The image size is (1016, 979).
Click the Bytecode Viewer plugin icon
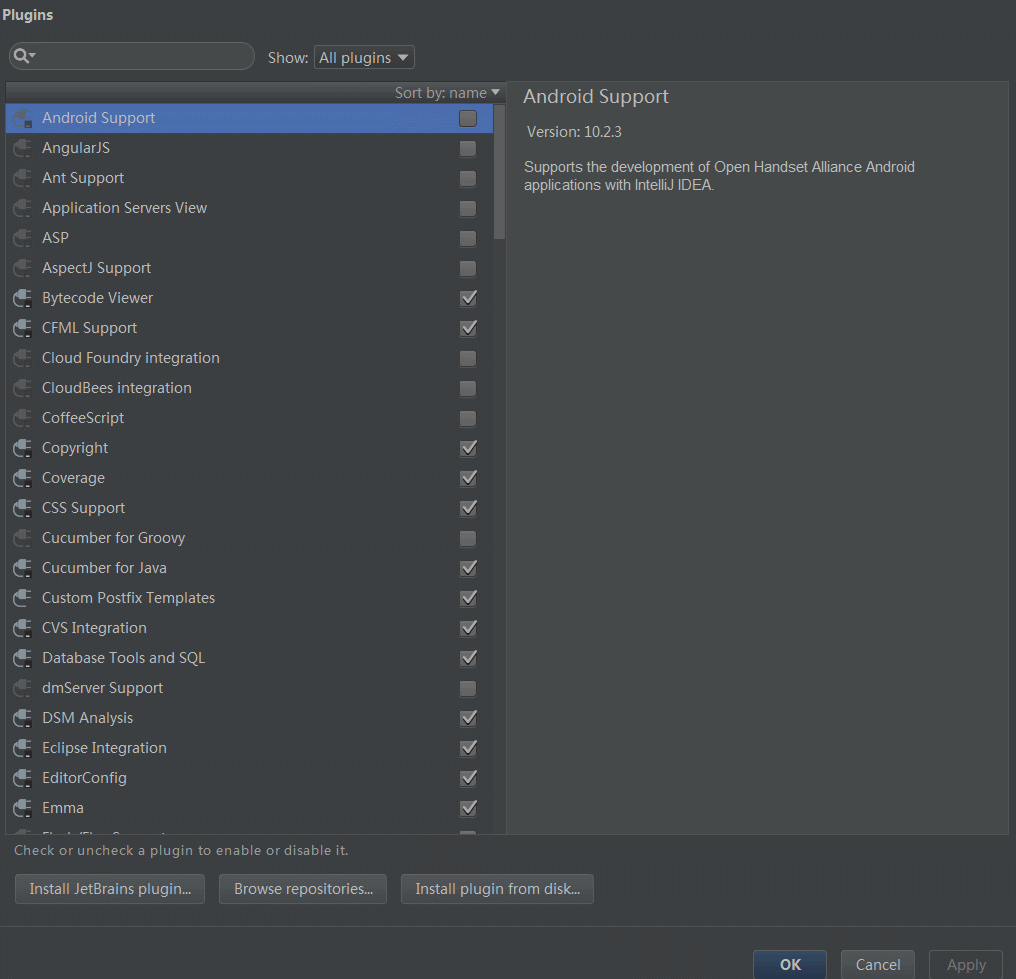click(x=22, y=298)
